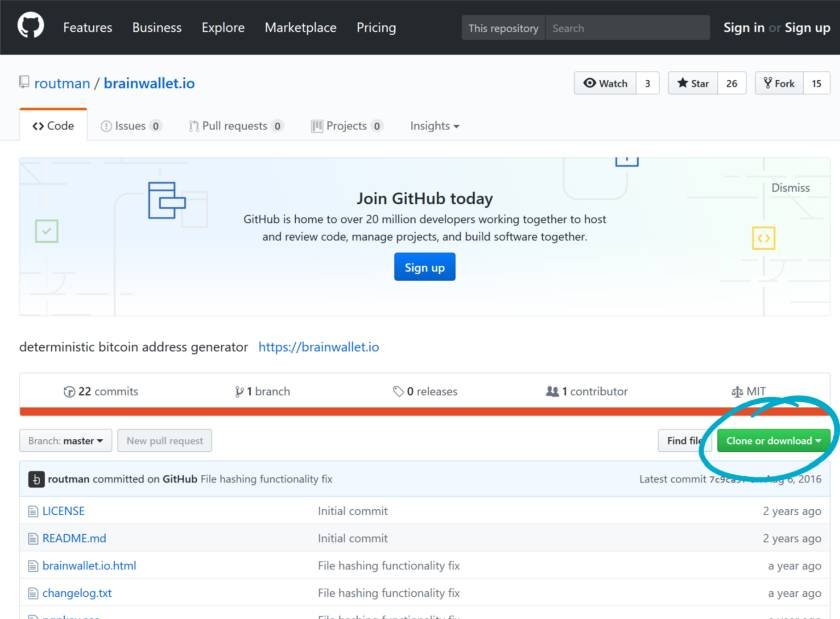The image size is (840, 619).
Task: Open the LICENSE file
Action: pos(64,511)
